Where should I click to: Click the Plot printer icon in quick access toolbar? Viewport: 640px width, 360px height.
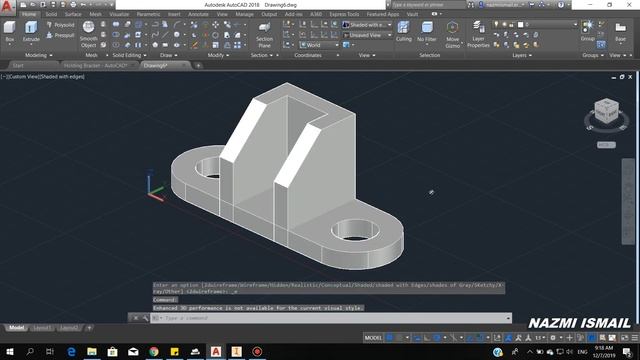tap(73, 5)
